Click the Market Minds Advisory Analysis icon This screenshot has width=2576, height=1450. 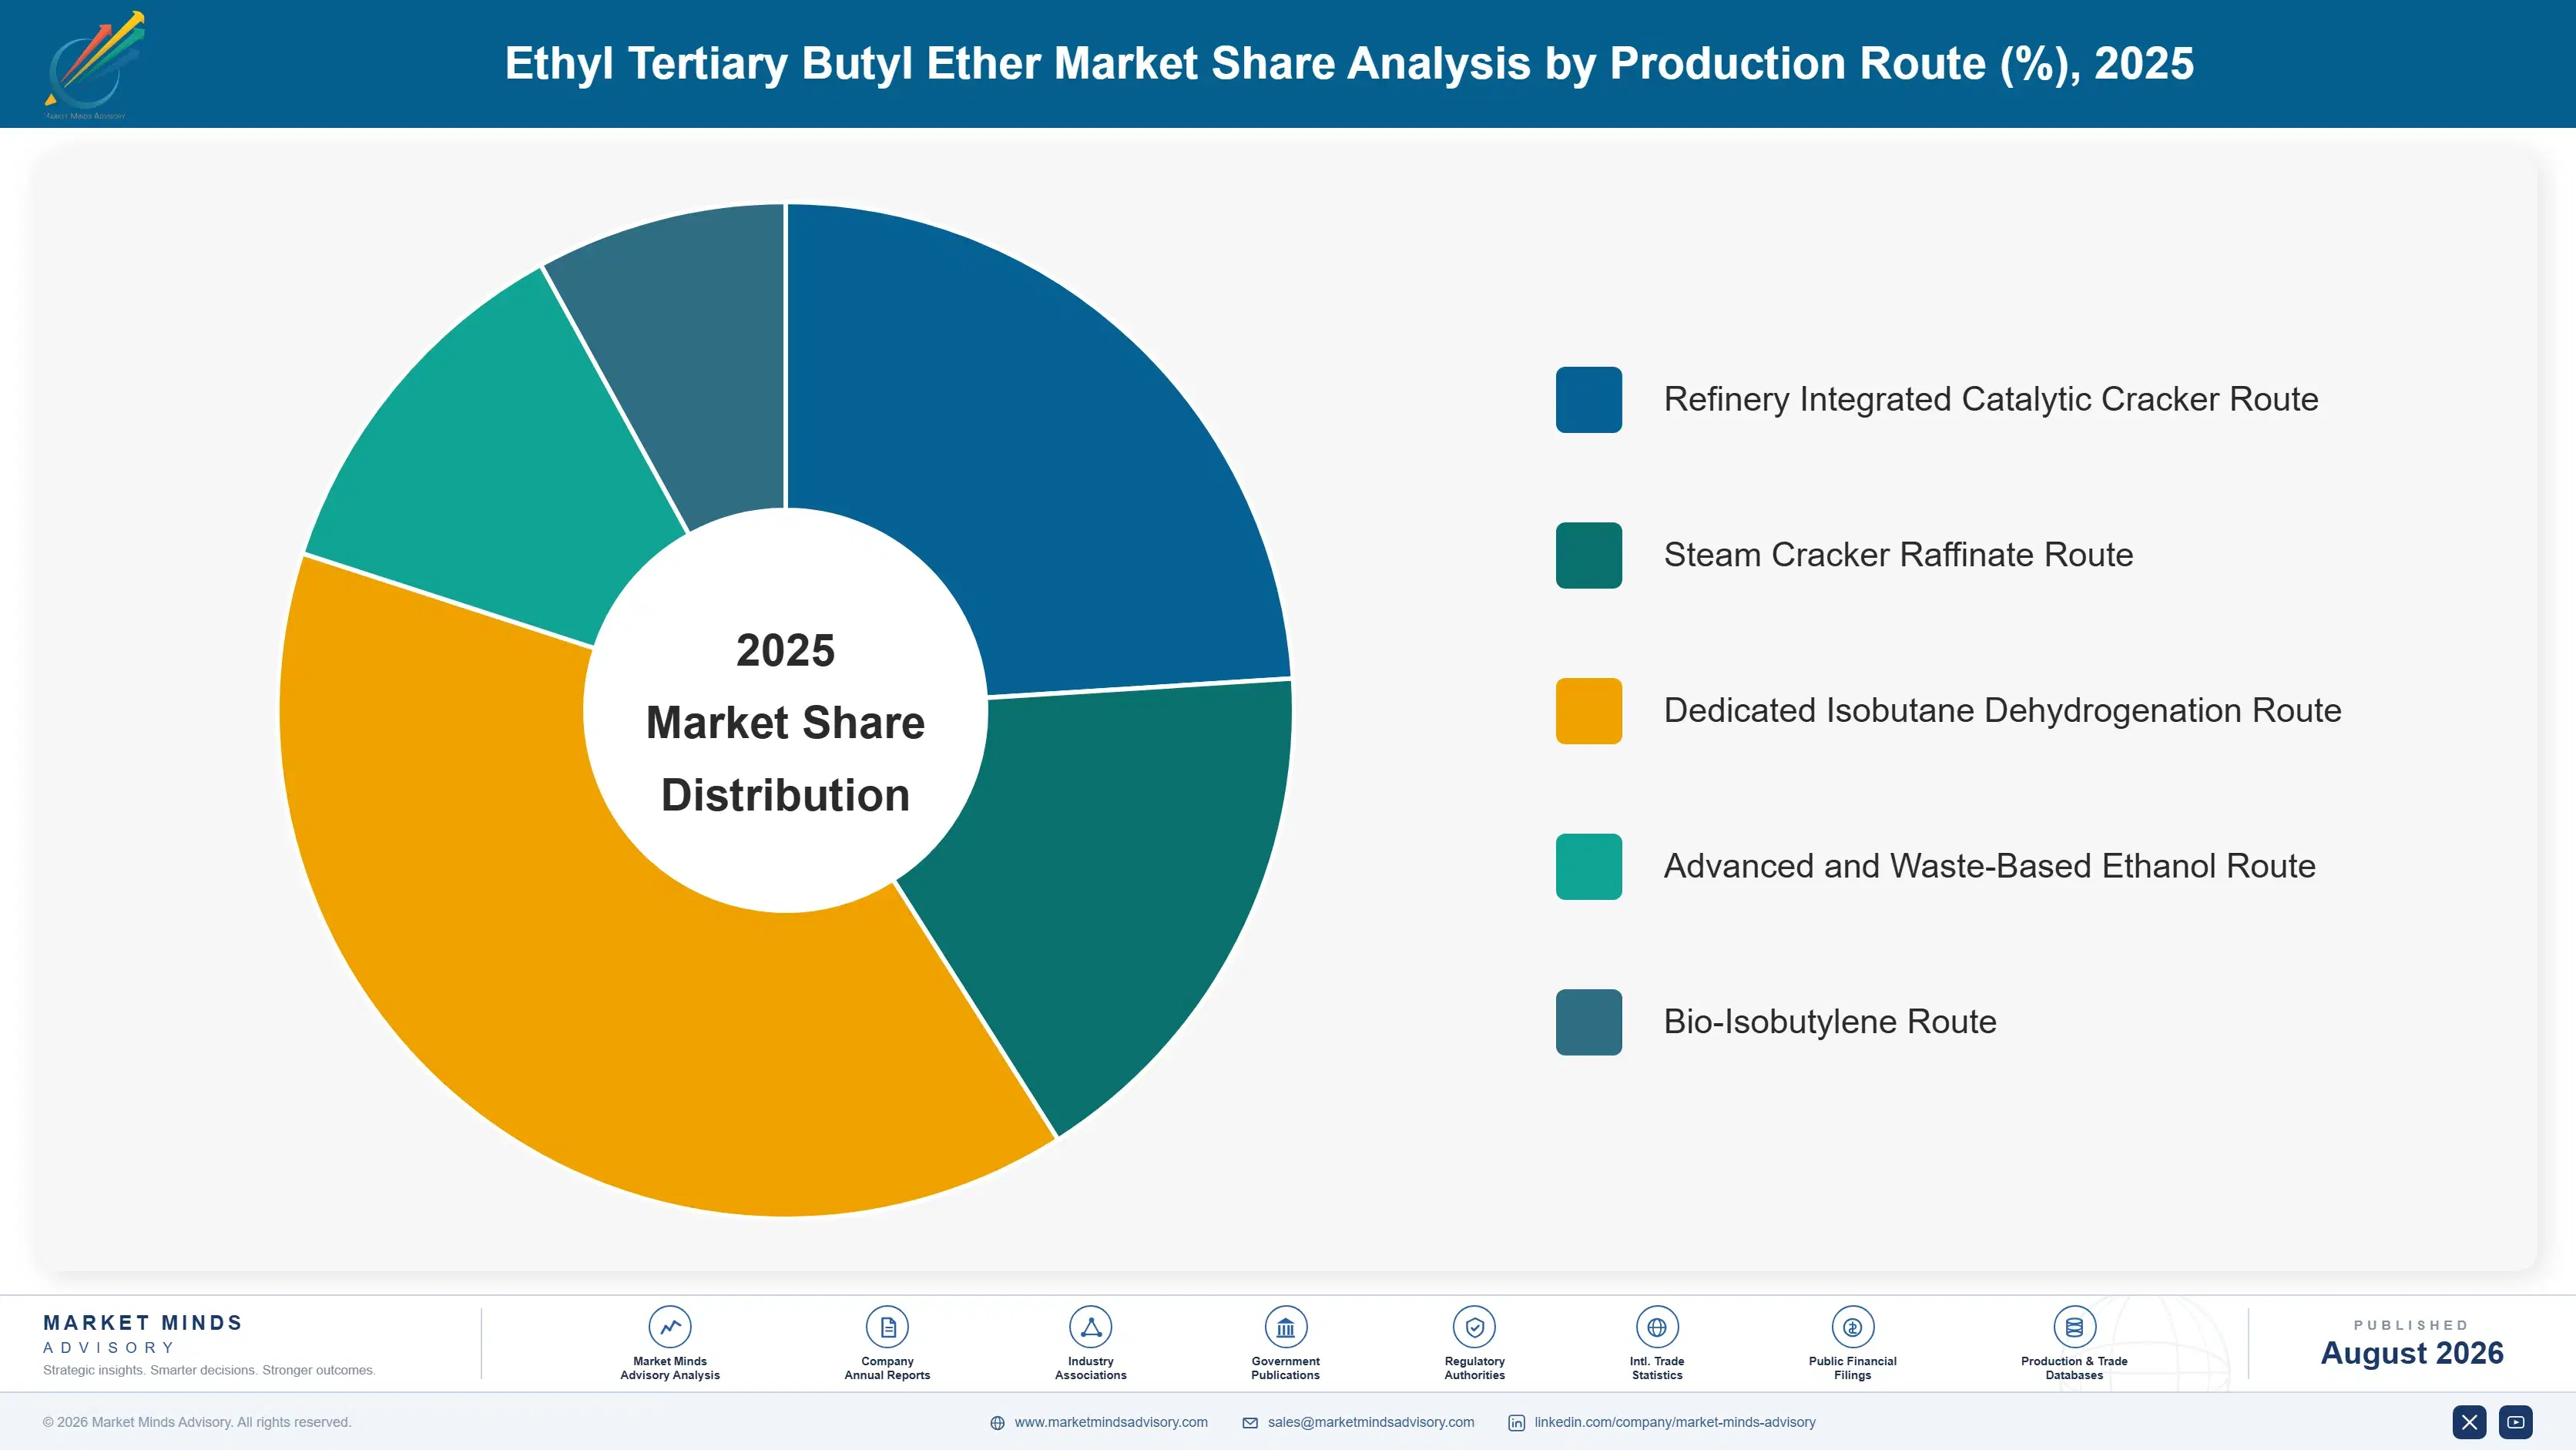(670, 1327)
